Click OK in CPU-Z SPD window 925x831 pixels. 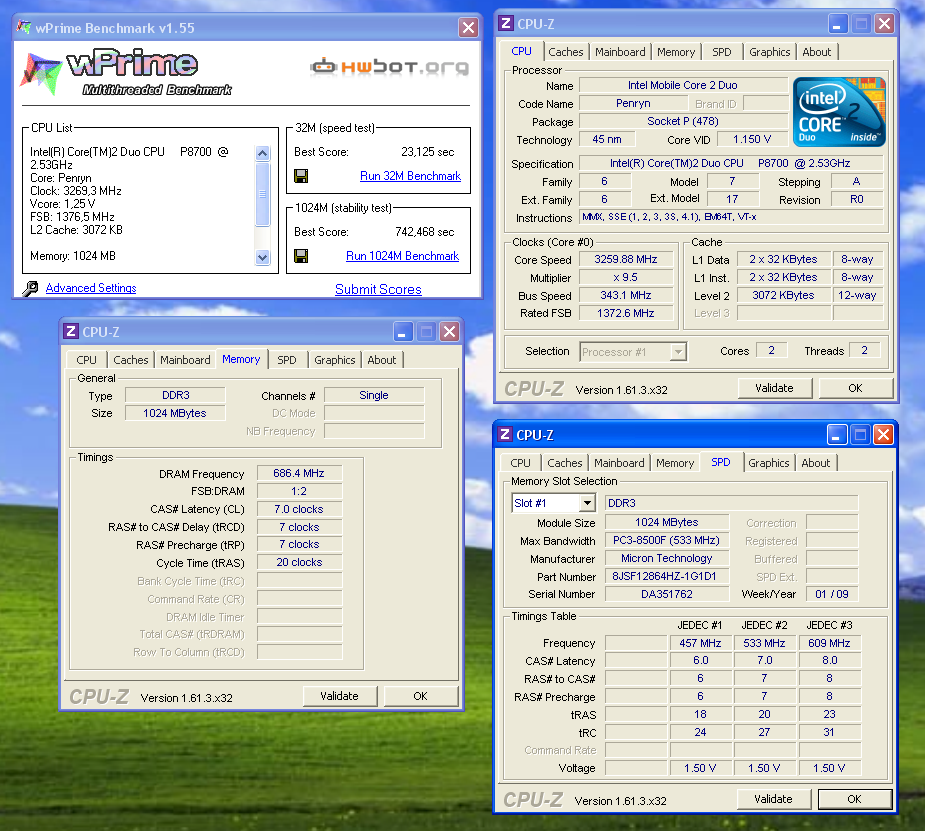[x=854, y=799]
